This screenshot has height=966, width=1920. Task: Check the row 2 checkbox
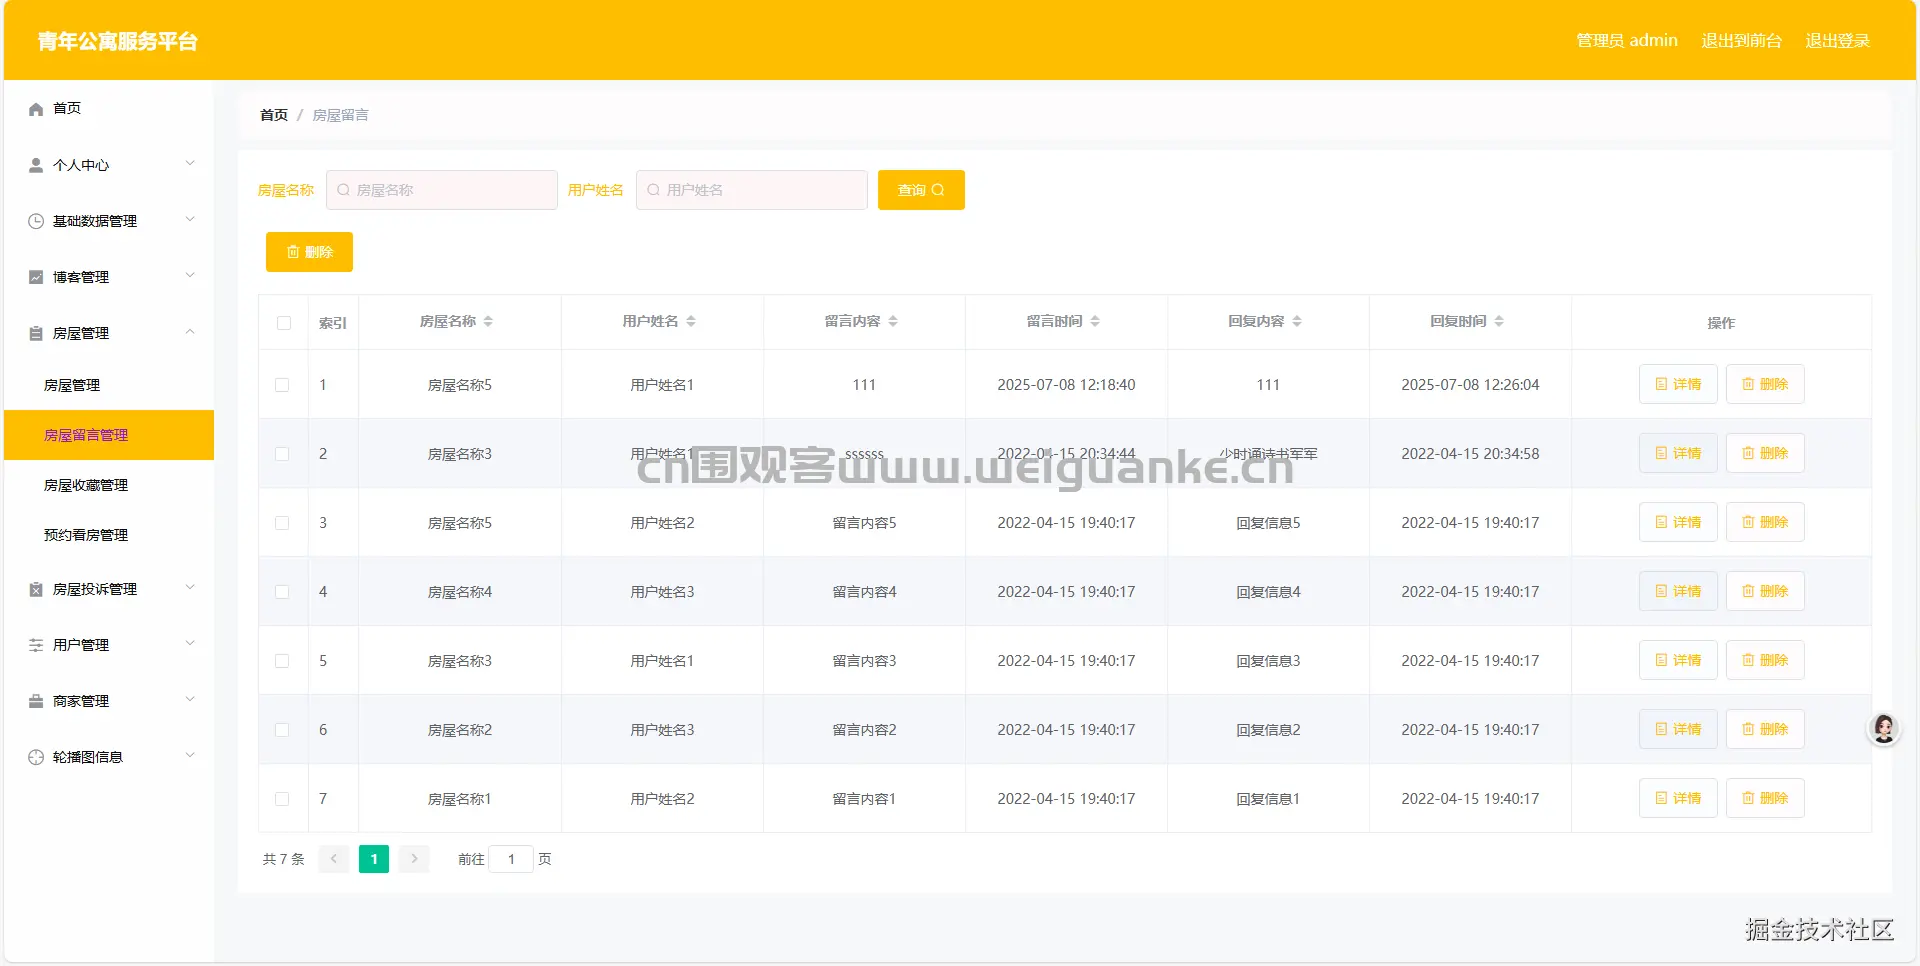(x=282, y=454)
